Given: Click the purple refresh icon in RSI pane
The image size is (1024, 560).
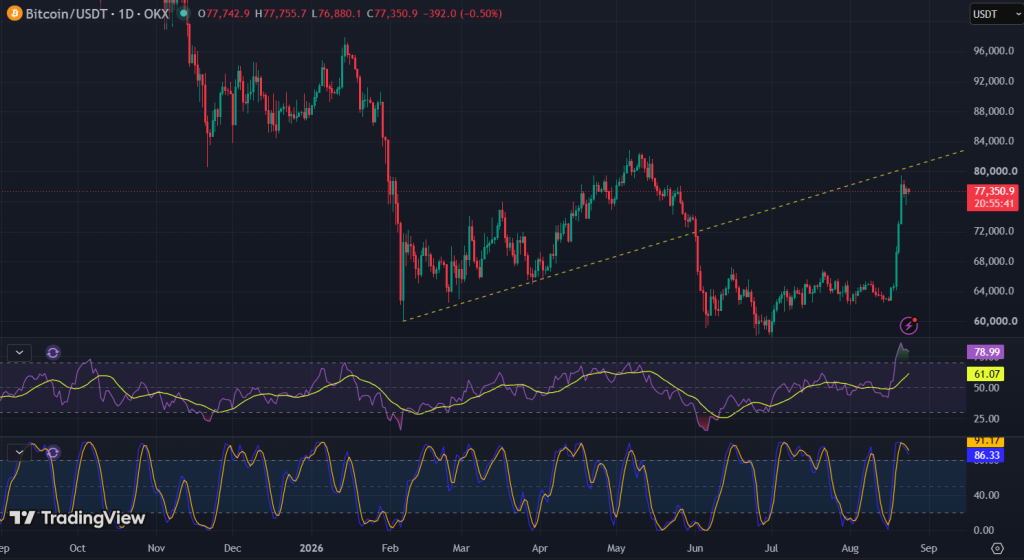Looking at the screenshot, I should click(53, 352).
